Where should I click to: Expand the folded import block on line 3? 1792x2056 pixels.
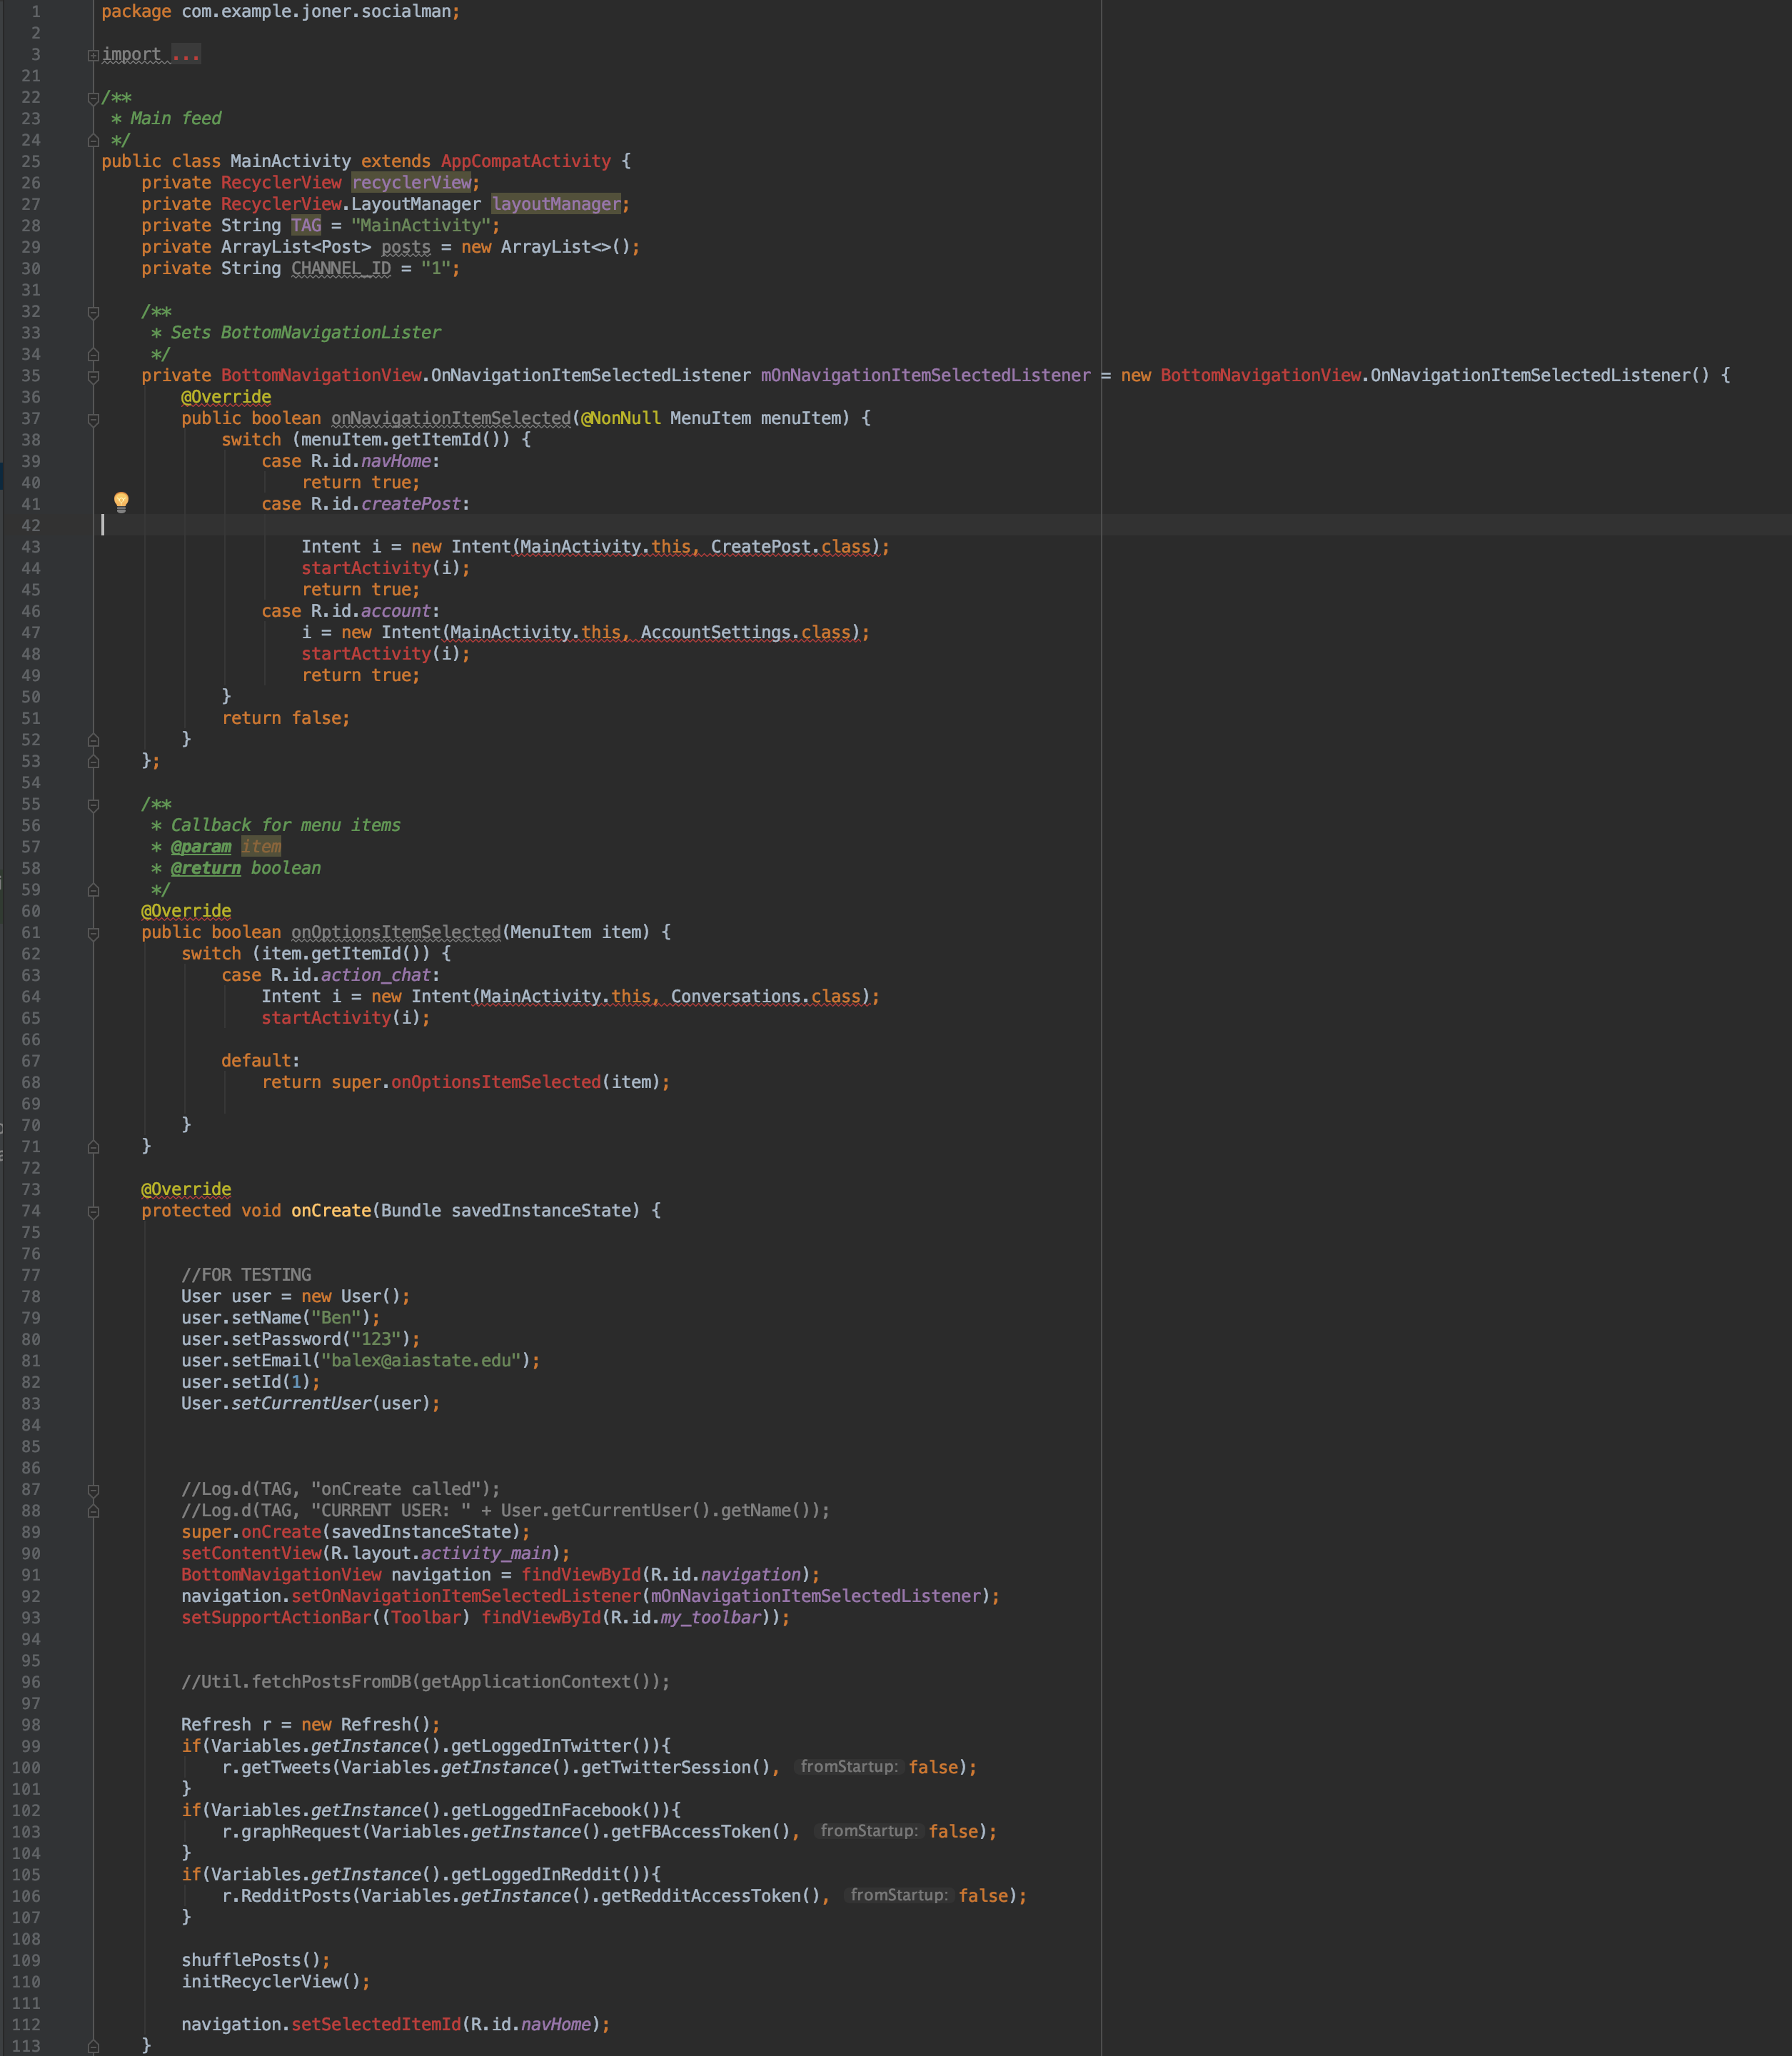point(93,55)
